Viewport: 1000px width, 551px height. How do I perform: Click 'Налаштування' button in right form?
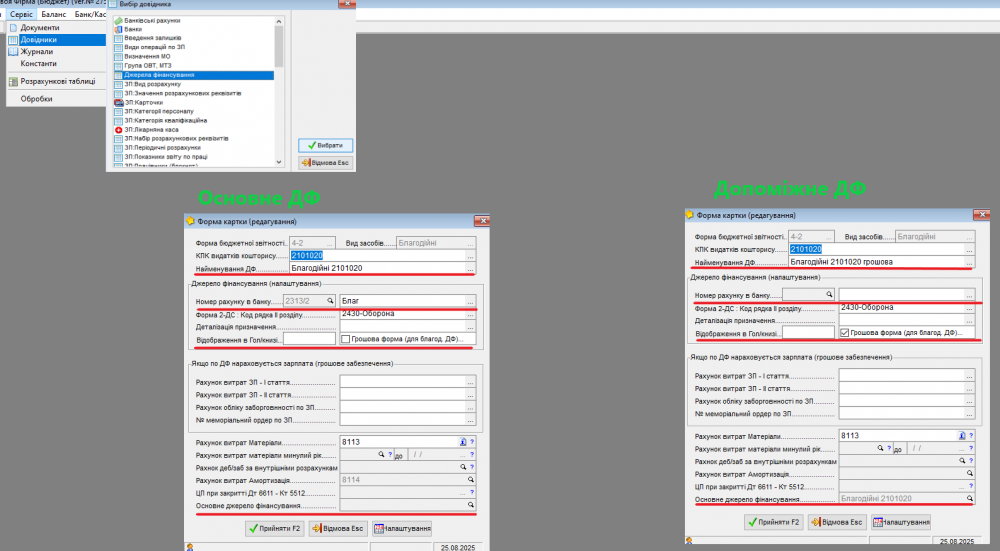point(901,521)
